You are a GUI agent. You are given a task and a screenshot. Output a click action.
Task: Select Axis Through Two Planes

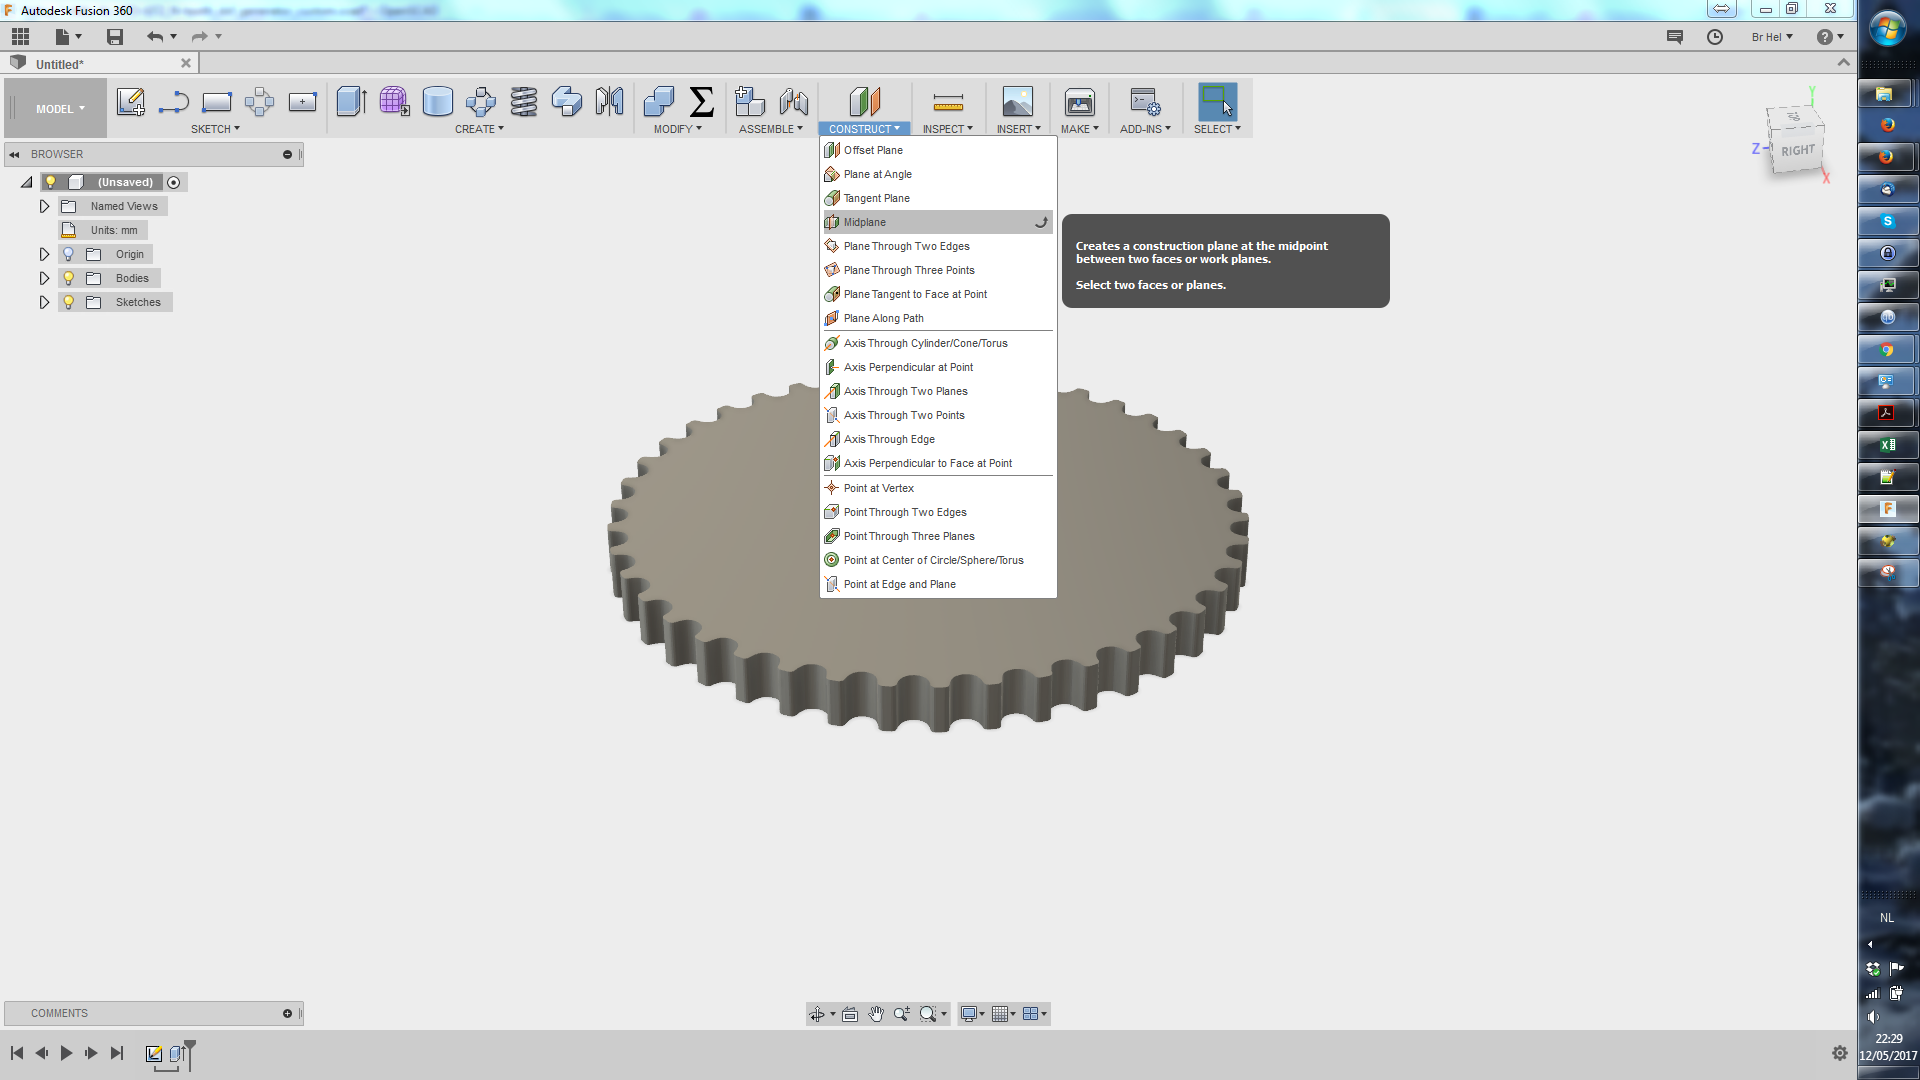tap(905, 391)
